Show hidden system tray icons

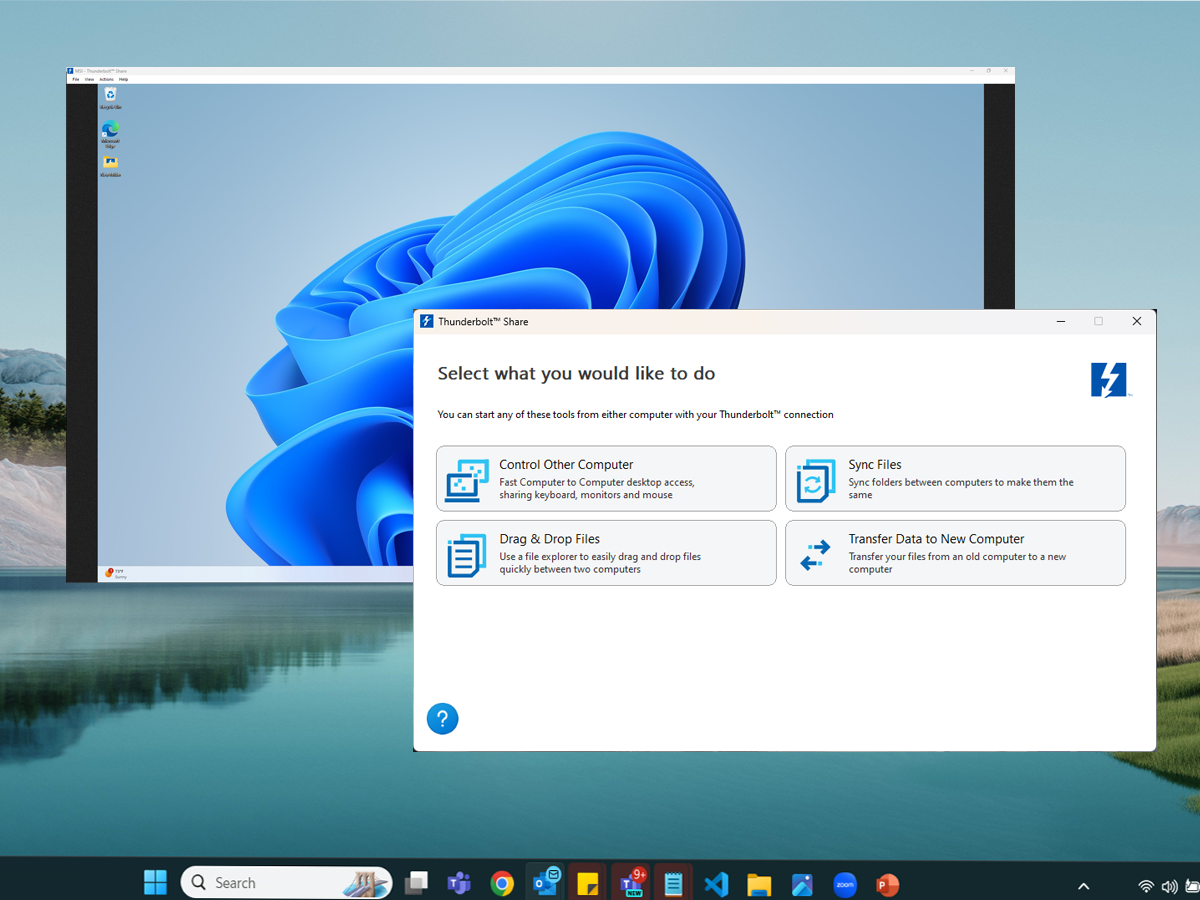(1083, 885)
